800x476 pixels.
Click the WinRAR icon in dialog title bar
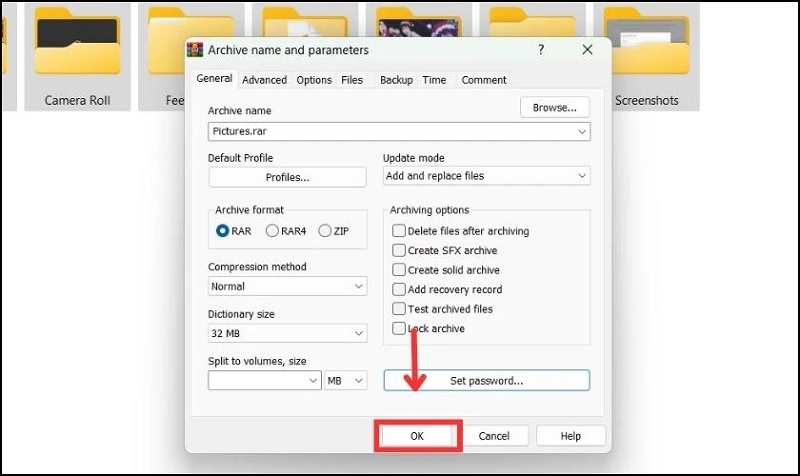click(198, 50)
